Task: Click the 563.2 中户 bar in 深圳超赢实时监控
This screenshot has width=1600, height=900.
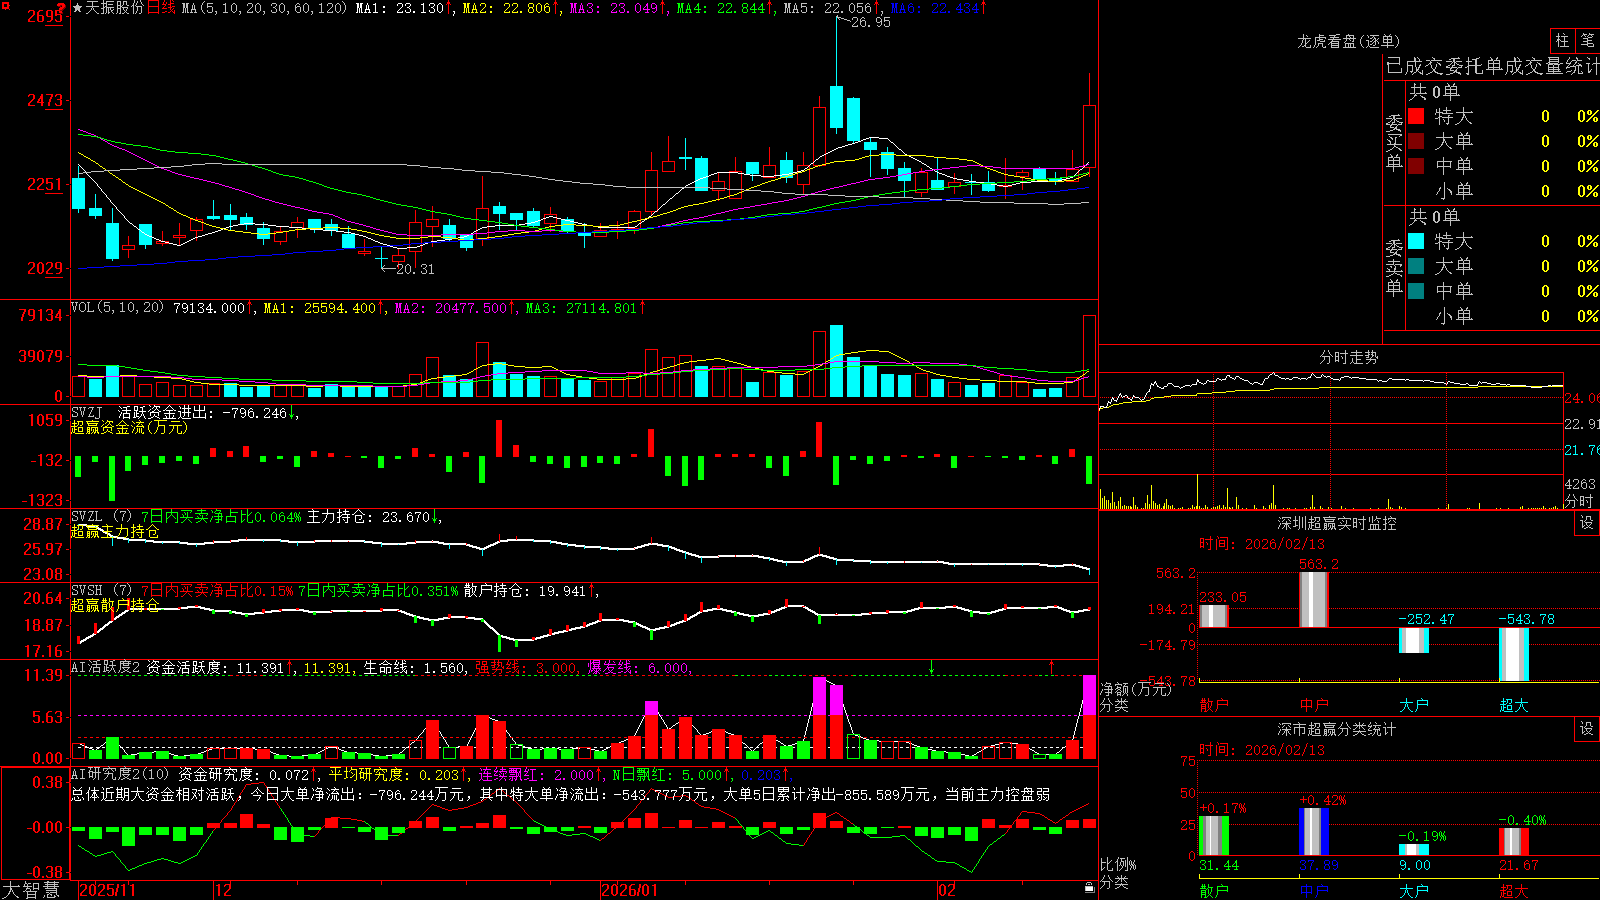Action: pos(1314,600)
